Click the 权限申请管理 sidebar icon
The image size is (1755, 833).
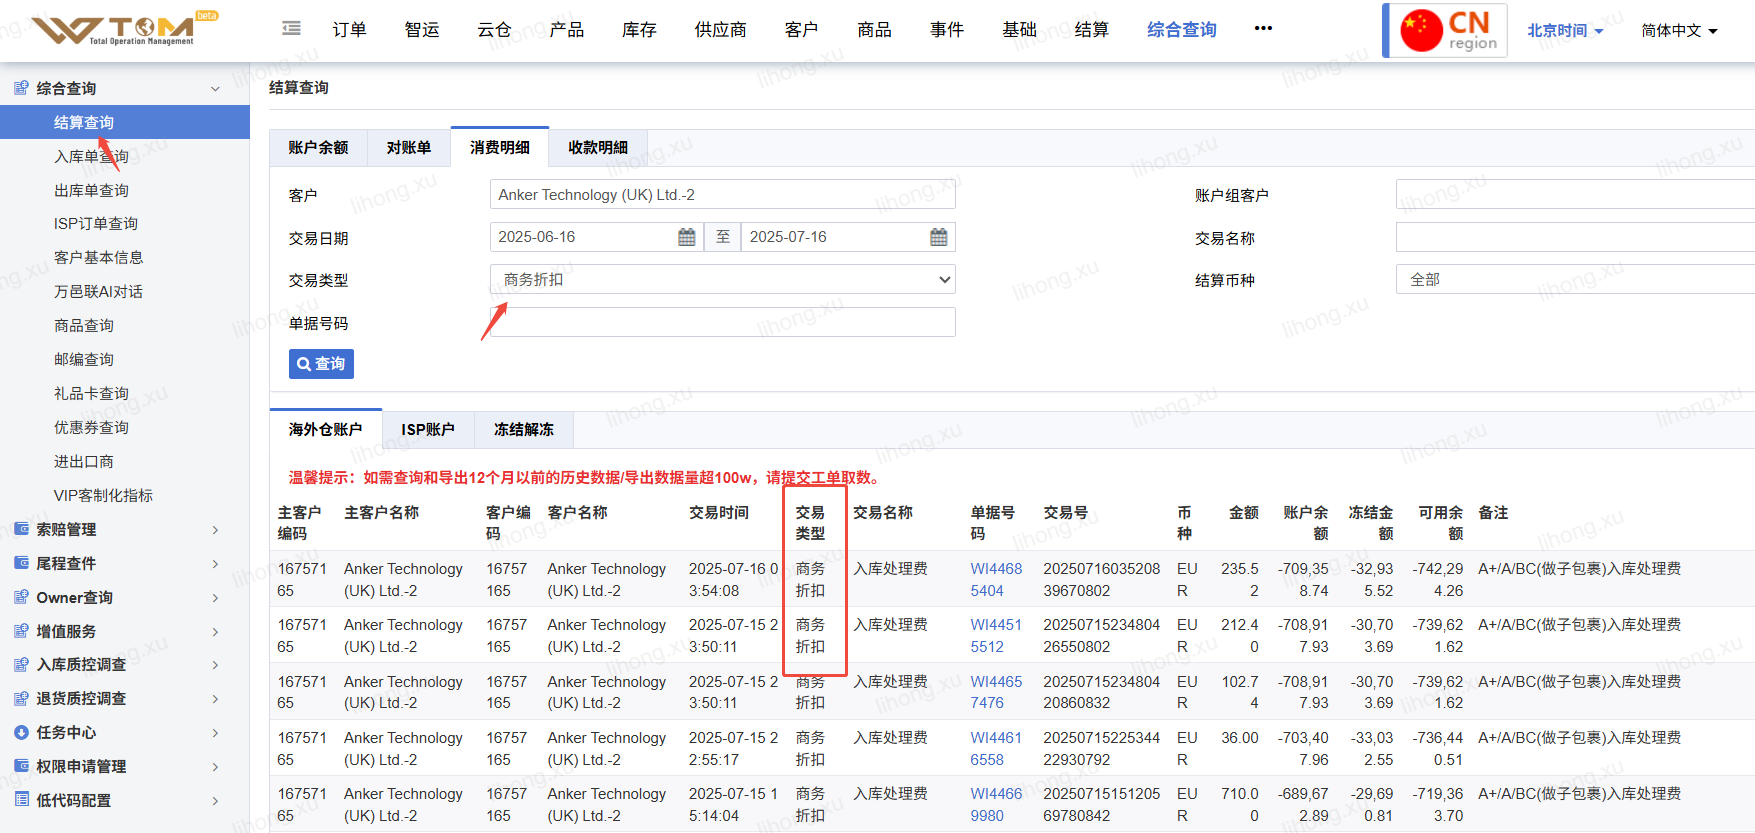[21, 766]
